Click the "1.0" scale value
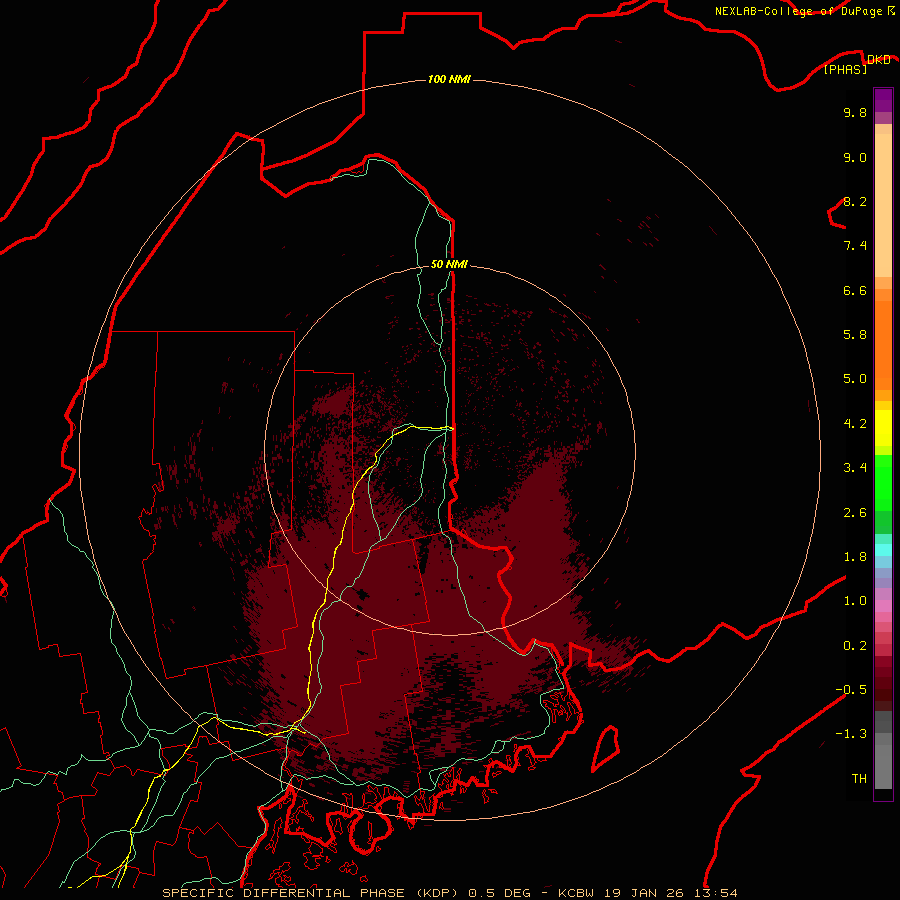 (855, 601)
